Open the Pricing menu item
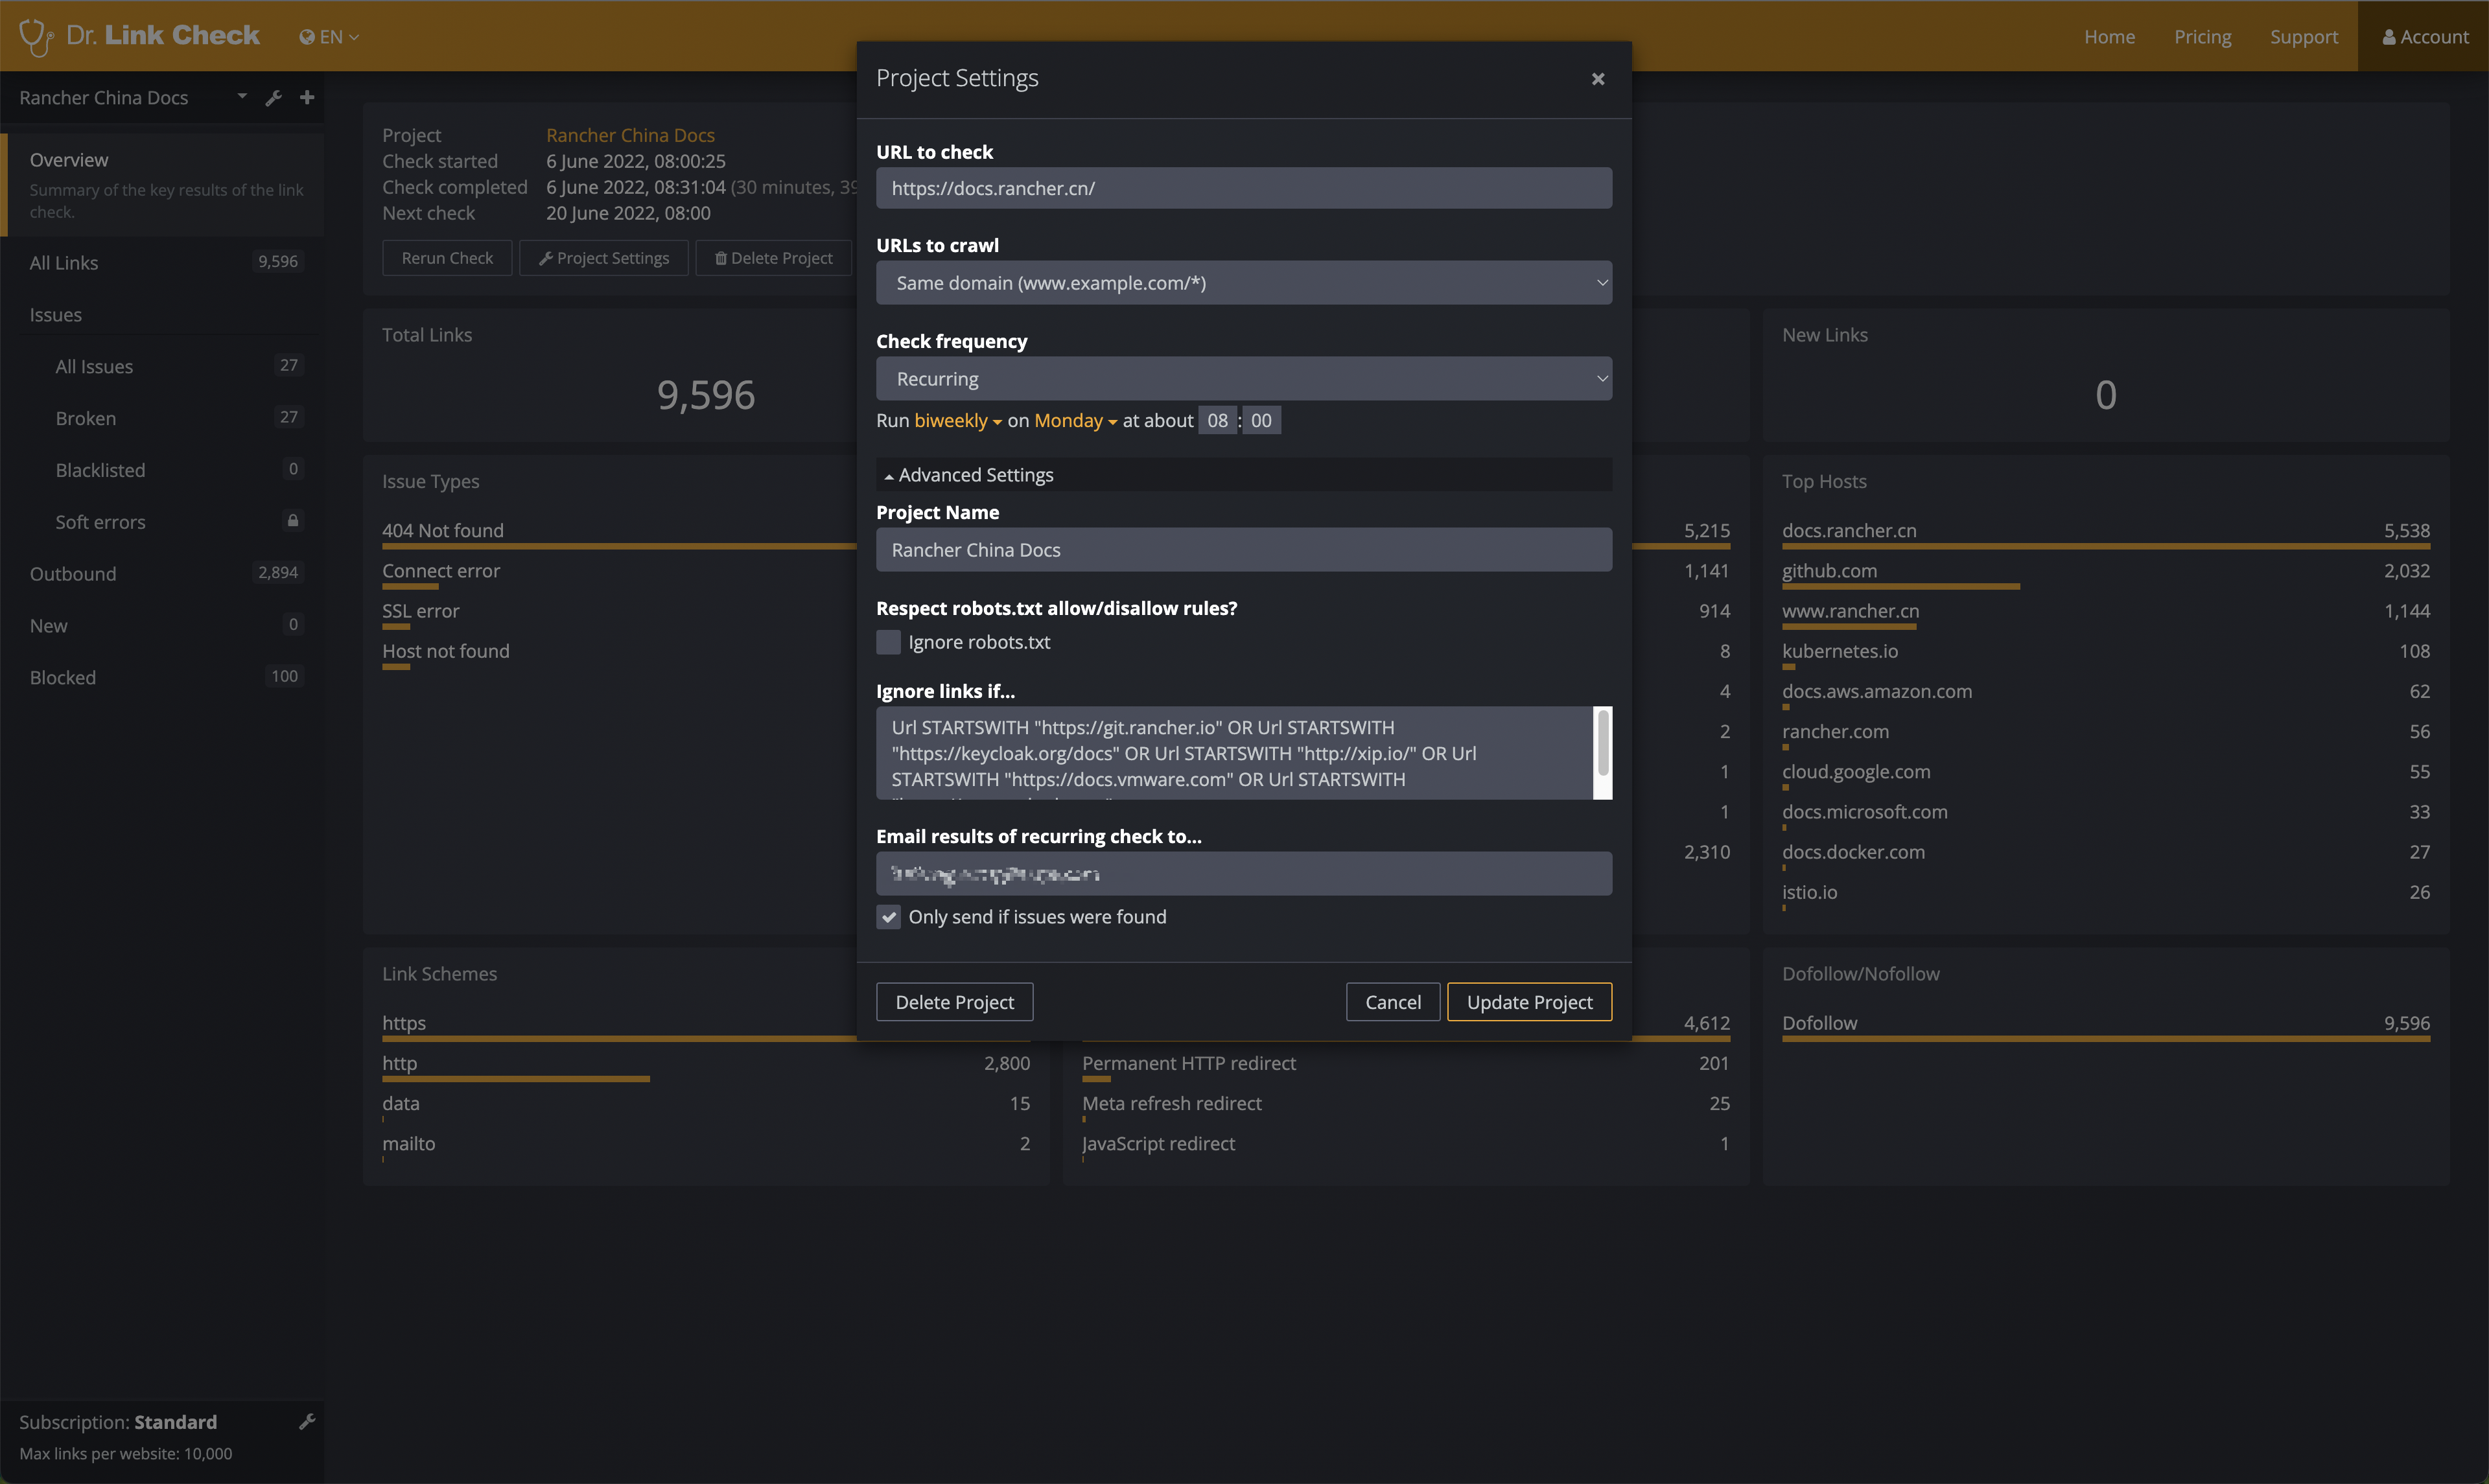This screenshot has width=2489, height=1484. (x=2202, y=37)
